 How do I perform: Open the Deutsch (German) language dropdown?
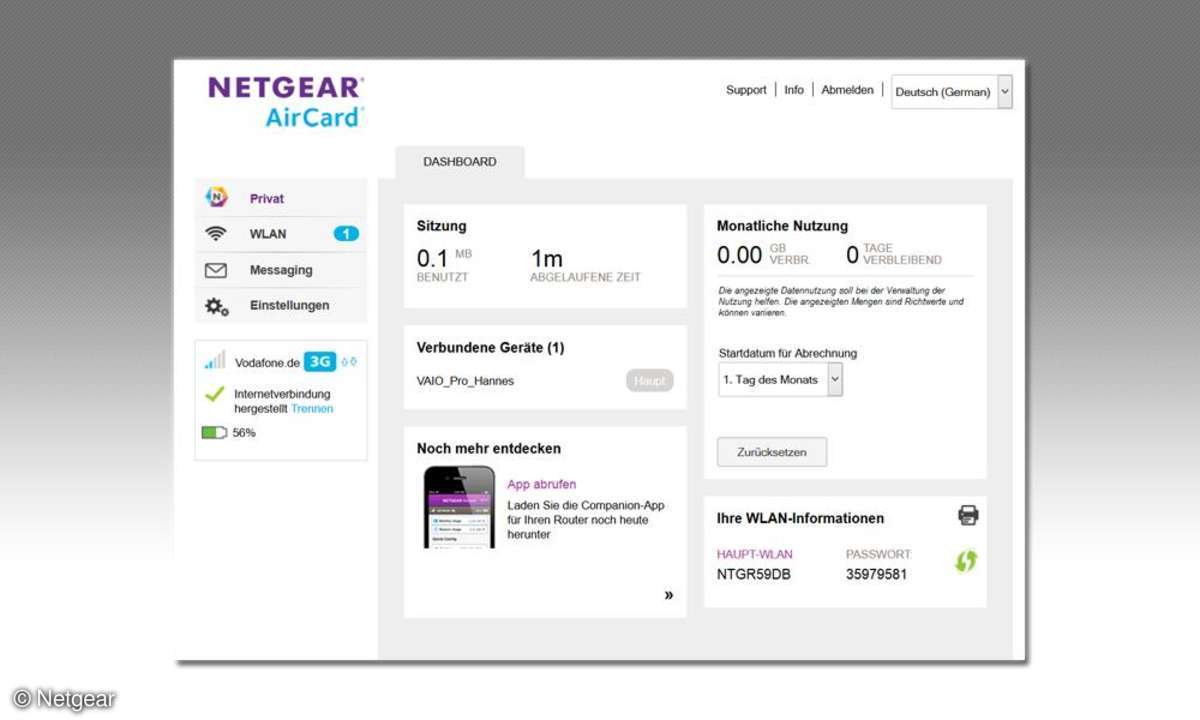pos(951,92)
